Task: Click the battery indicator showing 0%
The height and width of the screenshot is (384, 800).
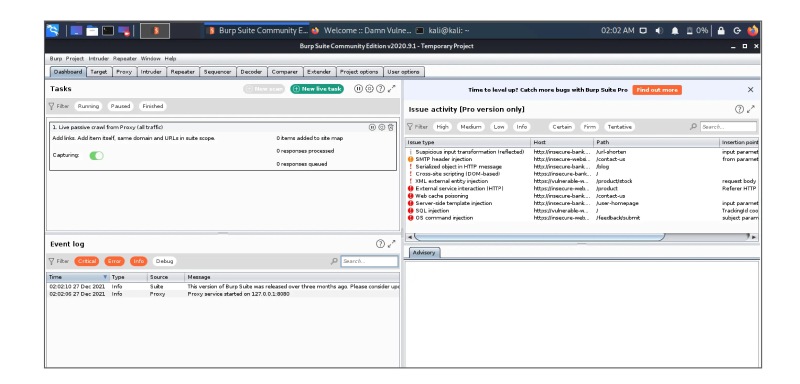Action: point(697,31)
